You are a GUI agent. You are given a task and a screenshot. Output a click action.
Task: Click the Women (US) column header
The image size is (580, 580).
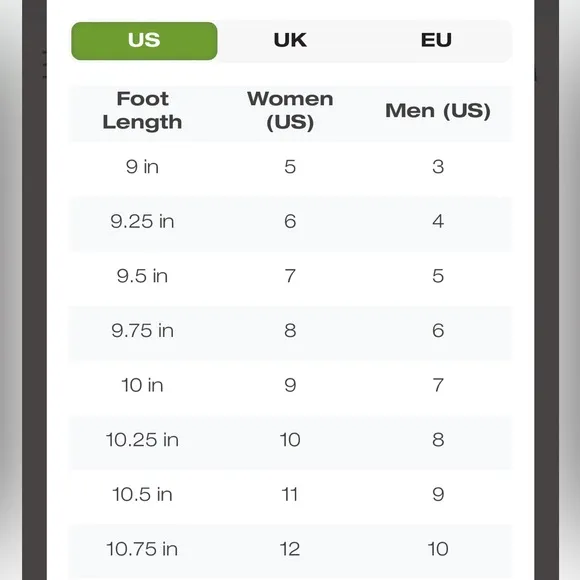290,111
